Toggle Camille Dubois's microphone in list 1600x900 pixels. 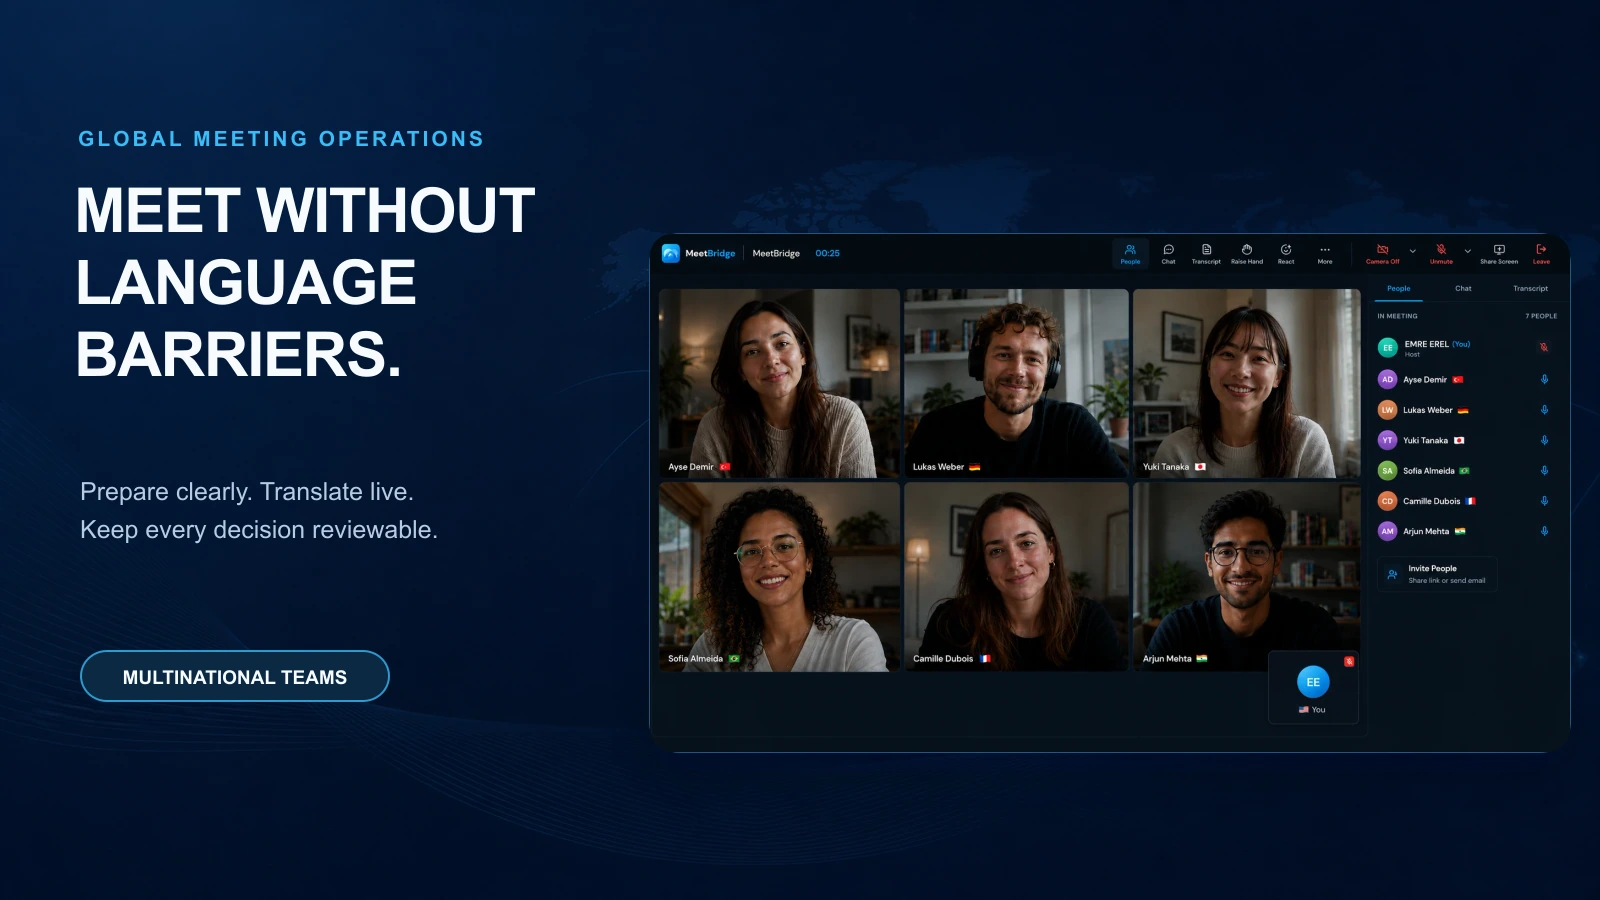1544,501
